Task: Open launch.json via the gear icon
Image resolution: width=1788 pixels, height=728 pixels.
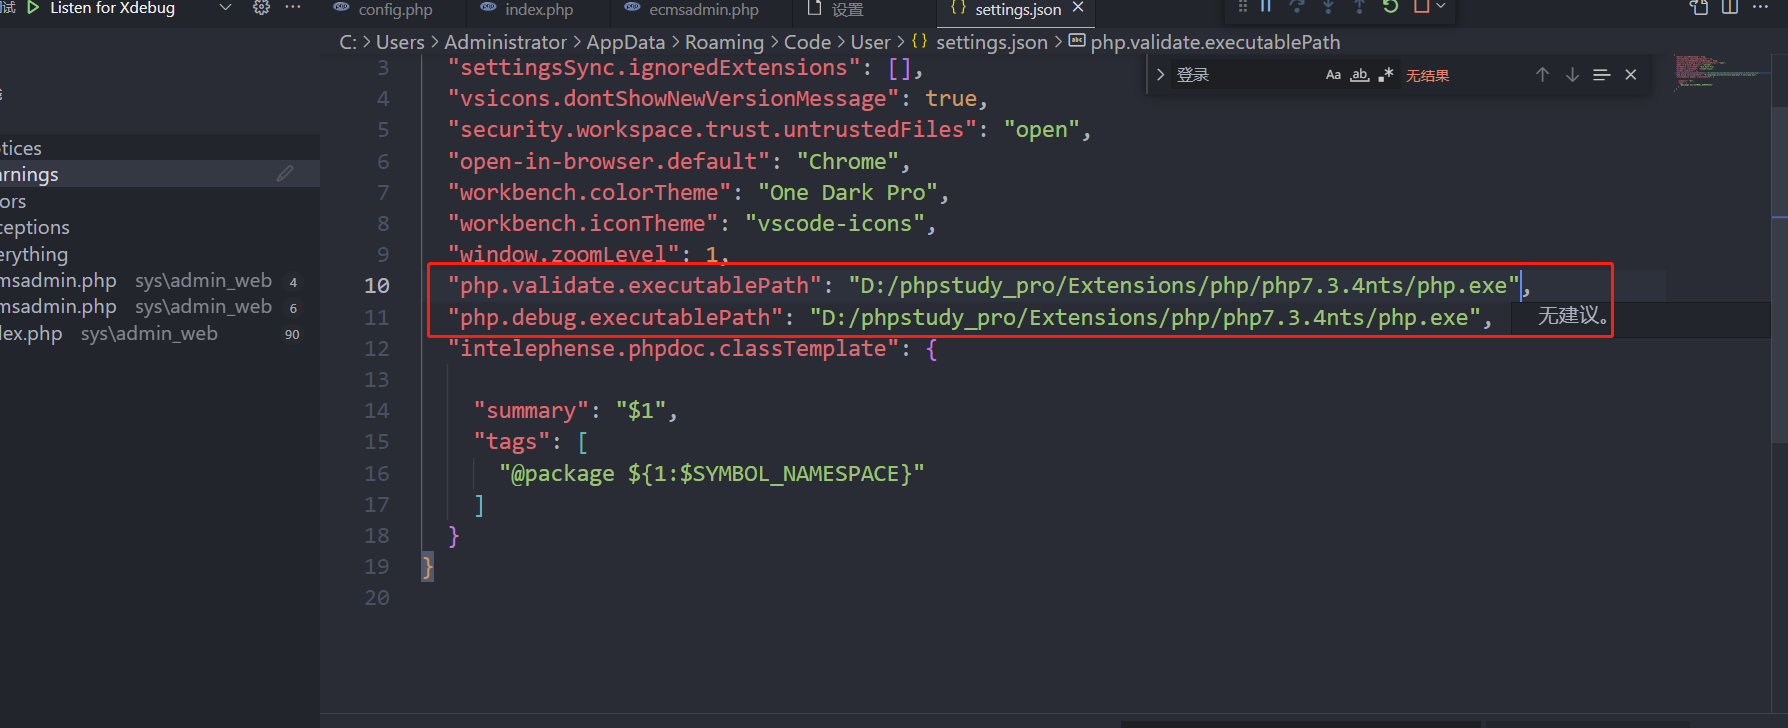Action: point(261,8)
